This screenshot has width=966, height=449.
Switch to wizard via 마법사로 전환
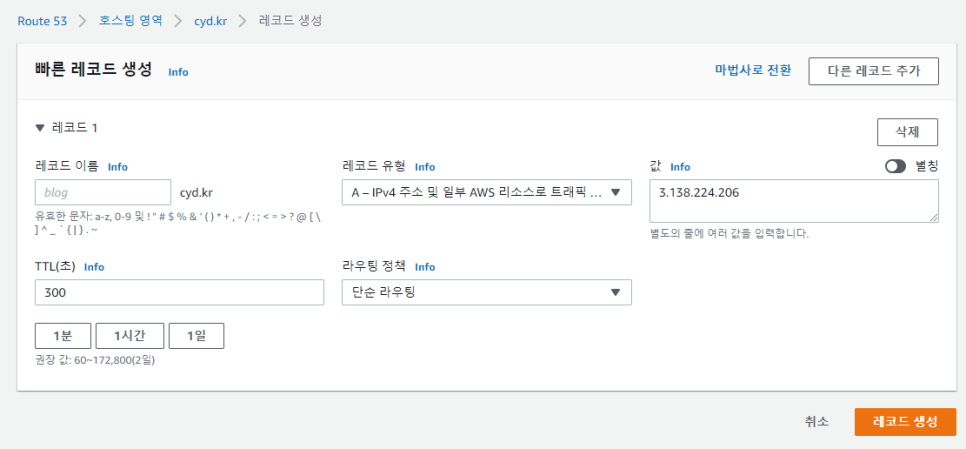(753, 70)
